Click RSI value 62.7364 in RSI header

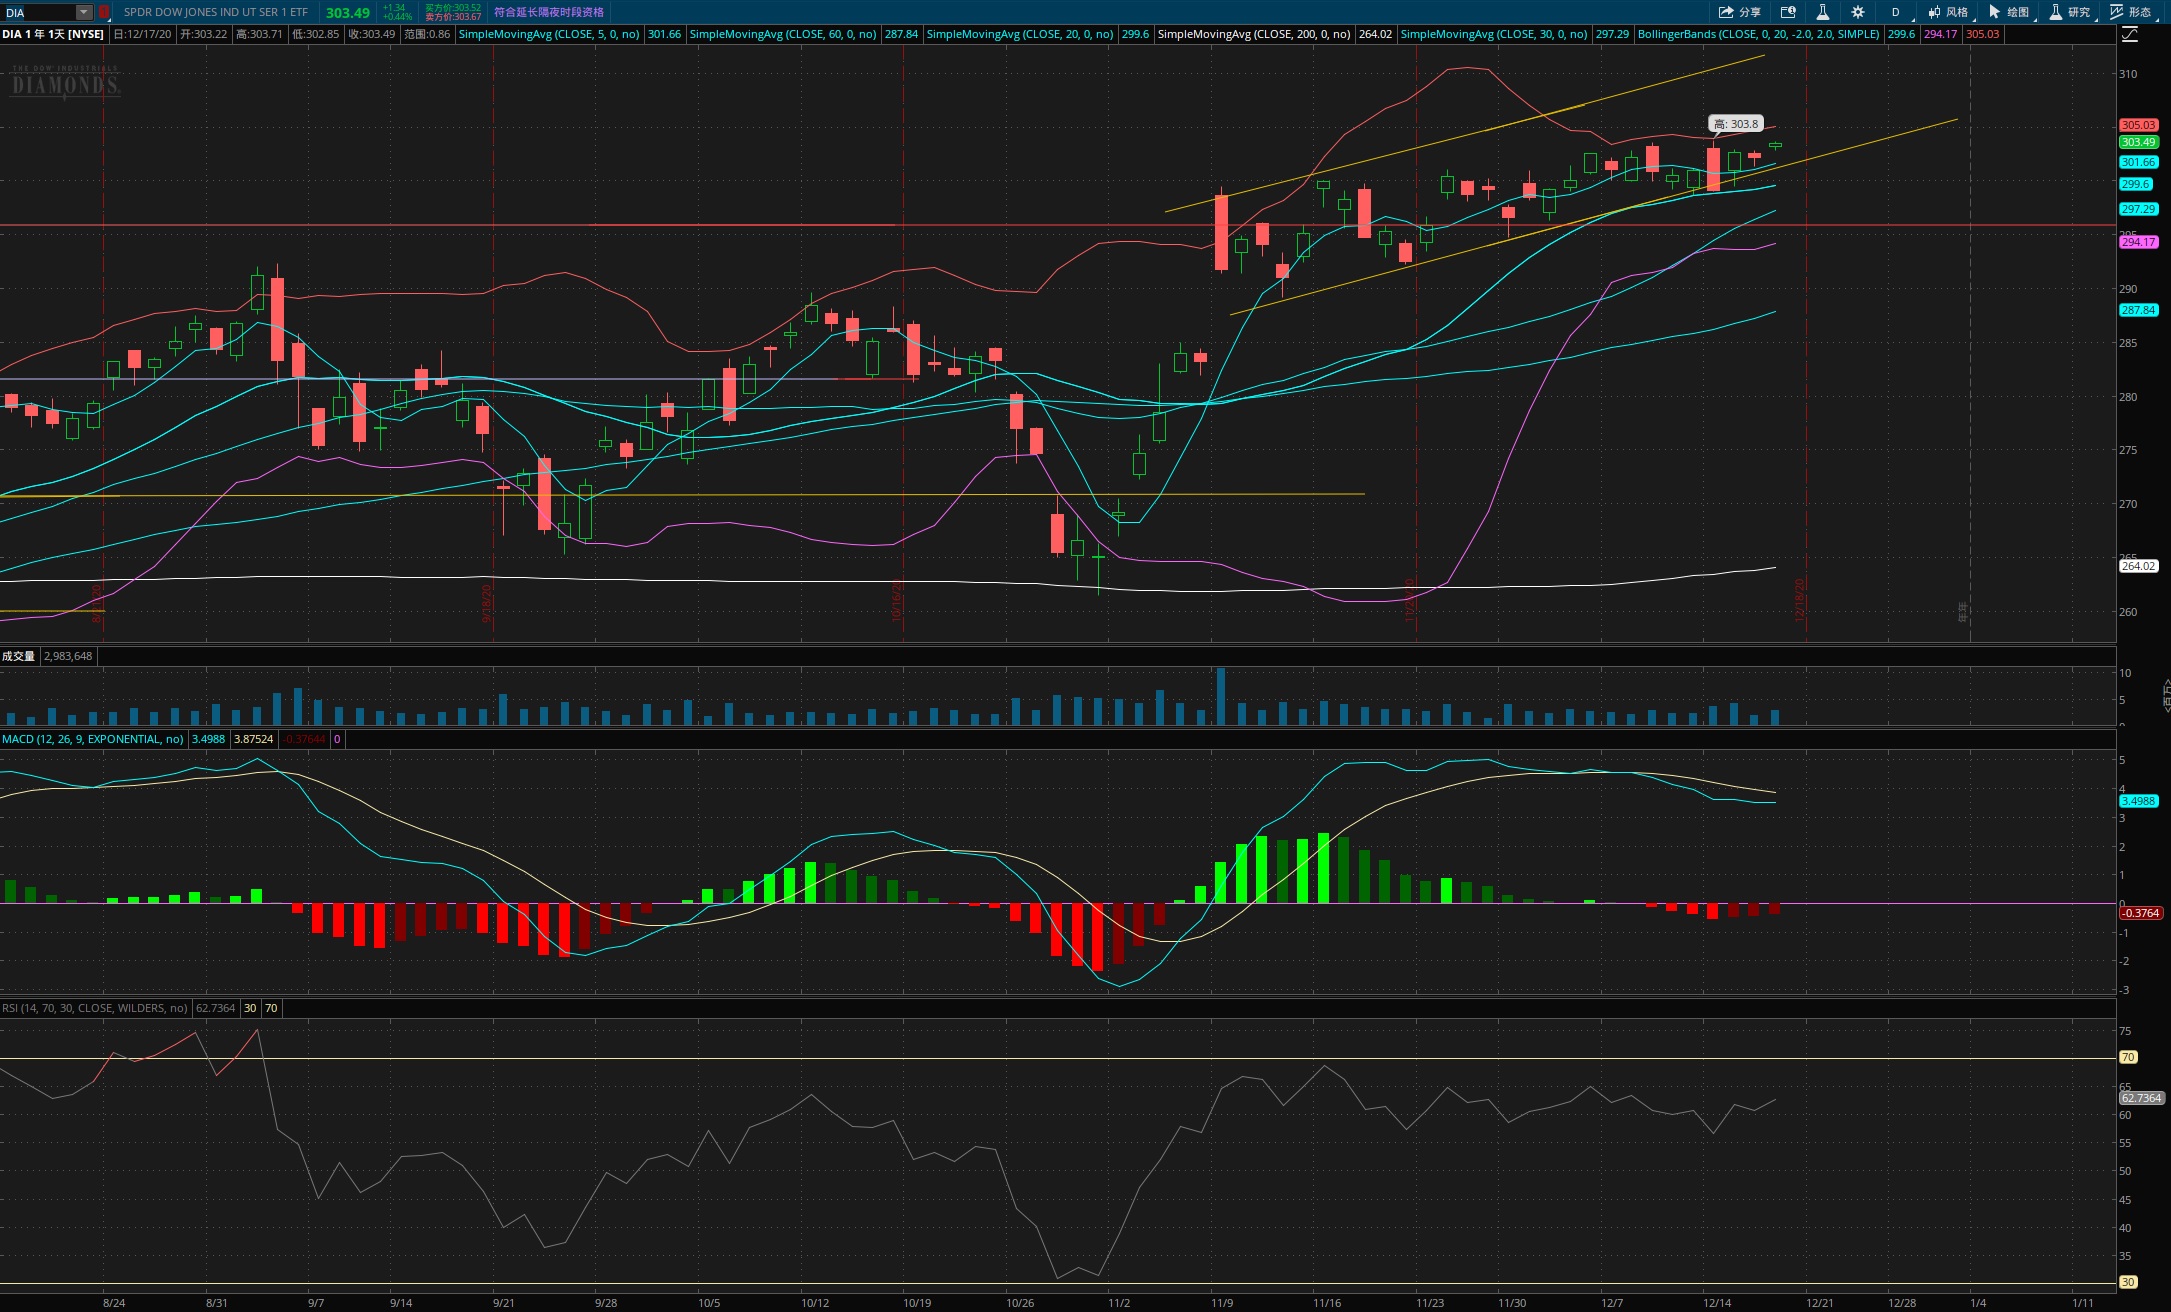[216, 1008]
